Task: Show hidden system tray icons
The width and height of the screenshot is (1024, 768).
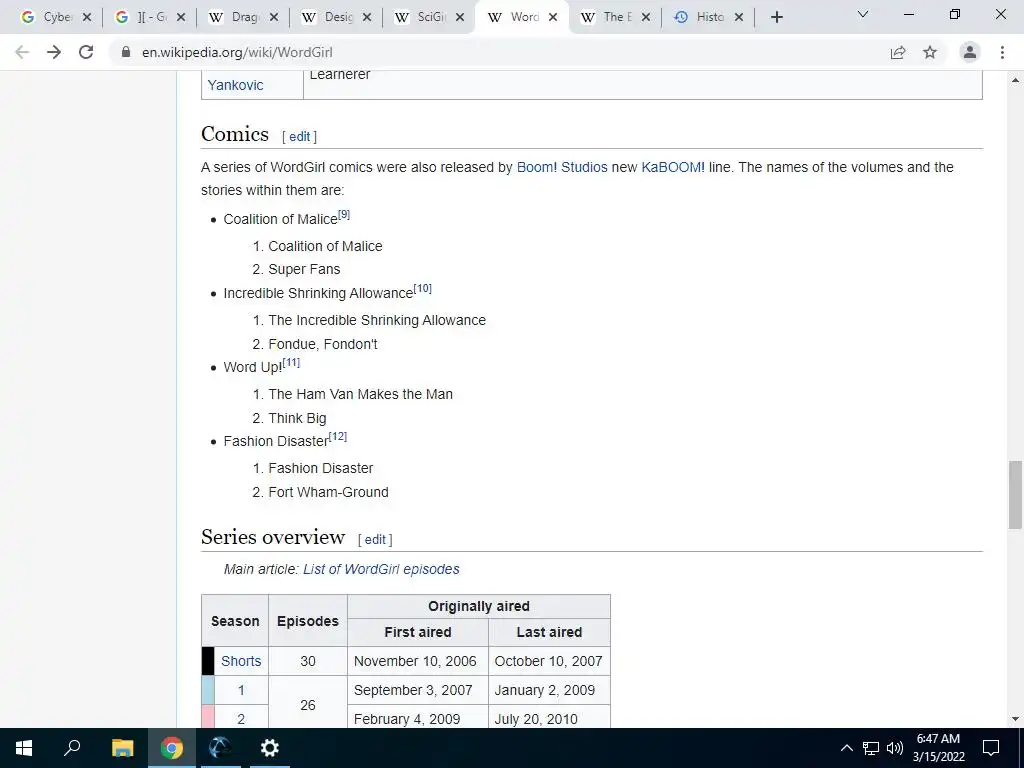Action: click(846, 748)
